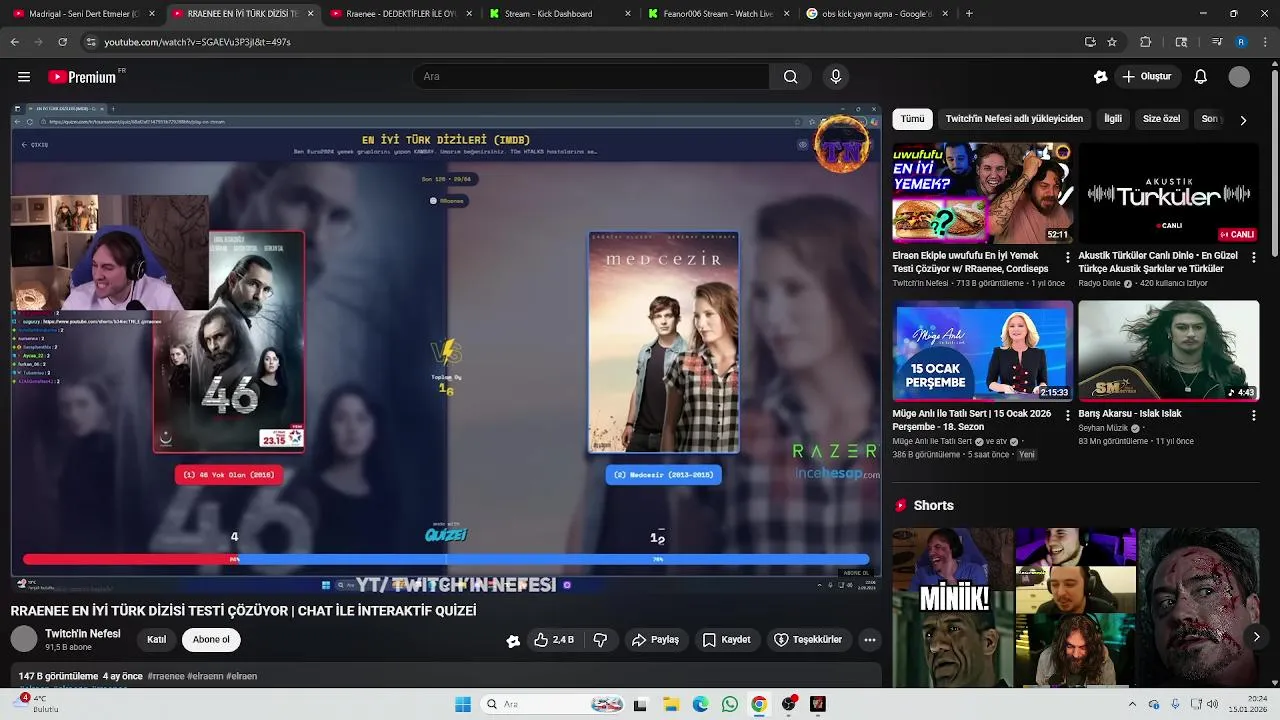Click the YouTube search magnifier button
The width and height of the screenshot is (1280, 720).
tap(790, 77)
